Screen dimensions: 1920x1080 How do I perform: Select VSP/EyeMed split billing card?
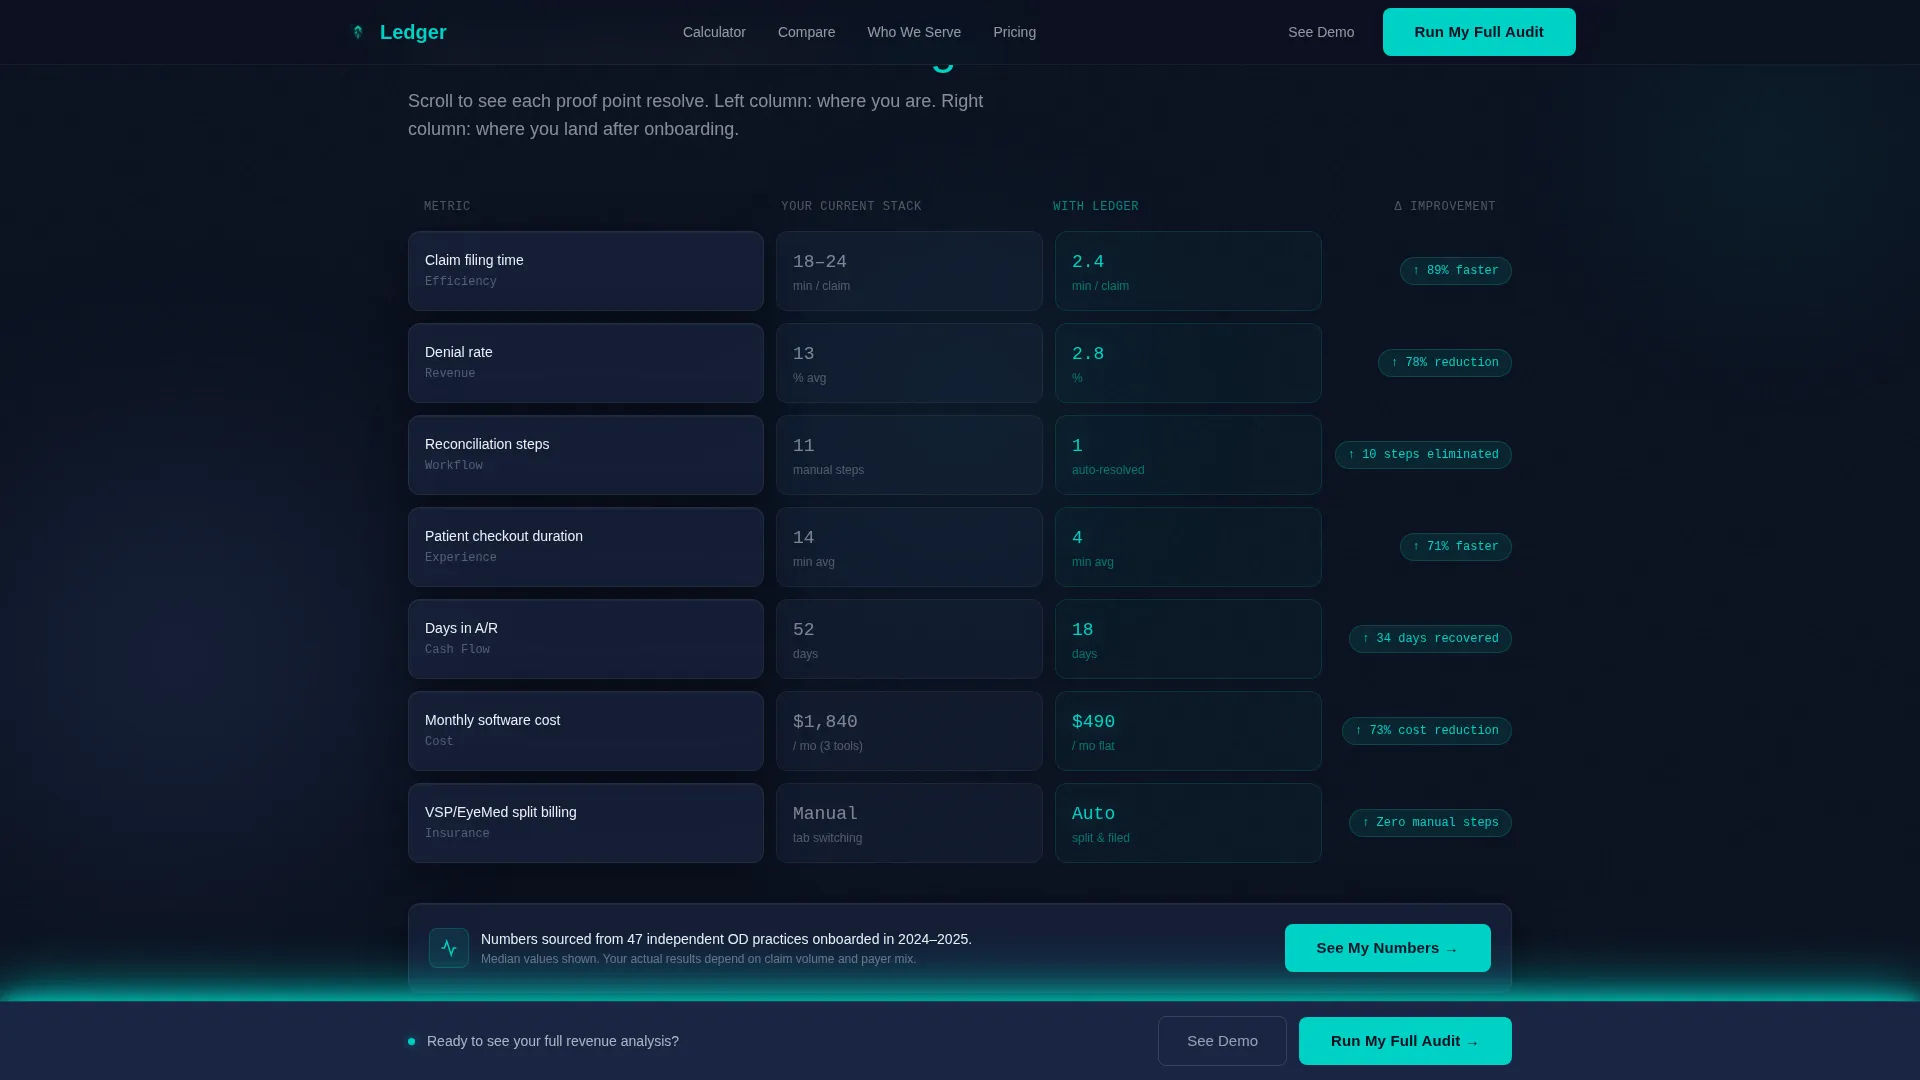[x=586, y=823]
